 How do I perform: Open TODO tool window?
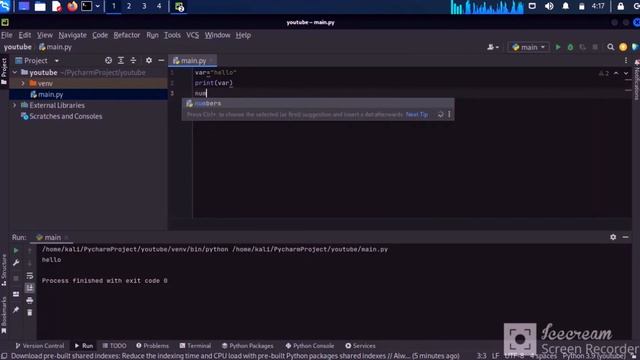114,346
